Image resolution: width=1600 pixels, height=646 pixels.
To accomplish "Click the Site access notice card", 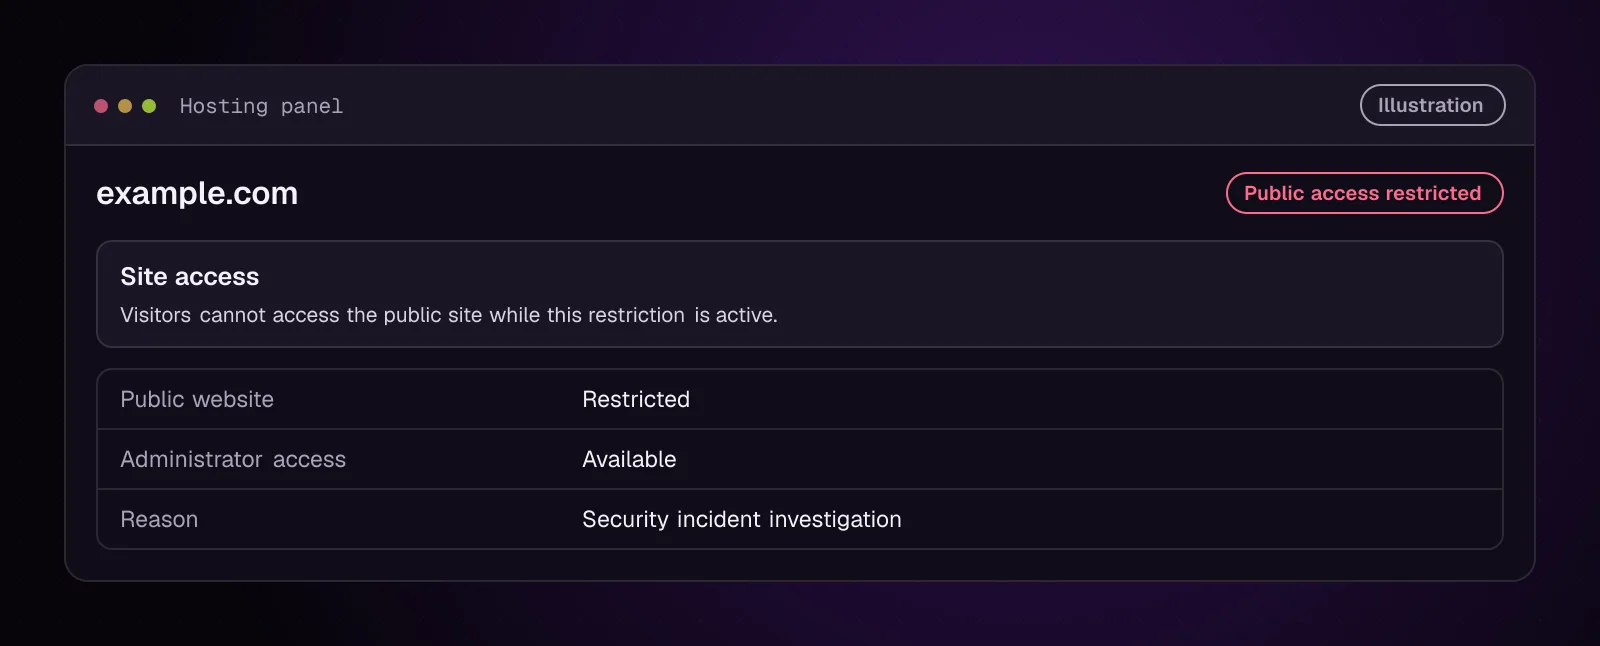I will tap(800, 294).
